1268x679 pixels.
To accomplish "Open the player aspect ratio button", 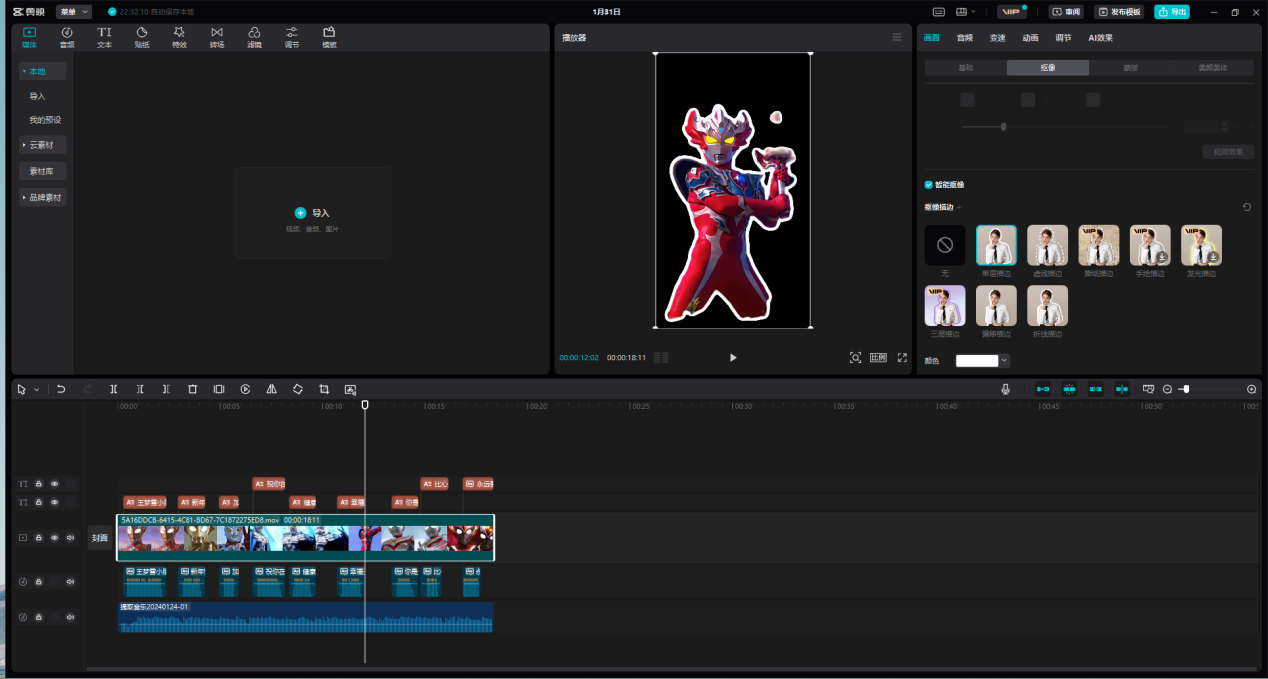I will (878, 357).
